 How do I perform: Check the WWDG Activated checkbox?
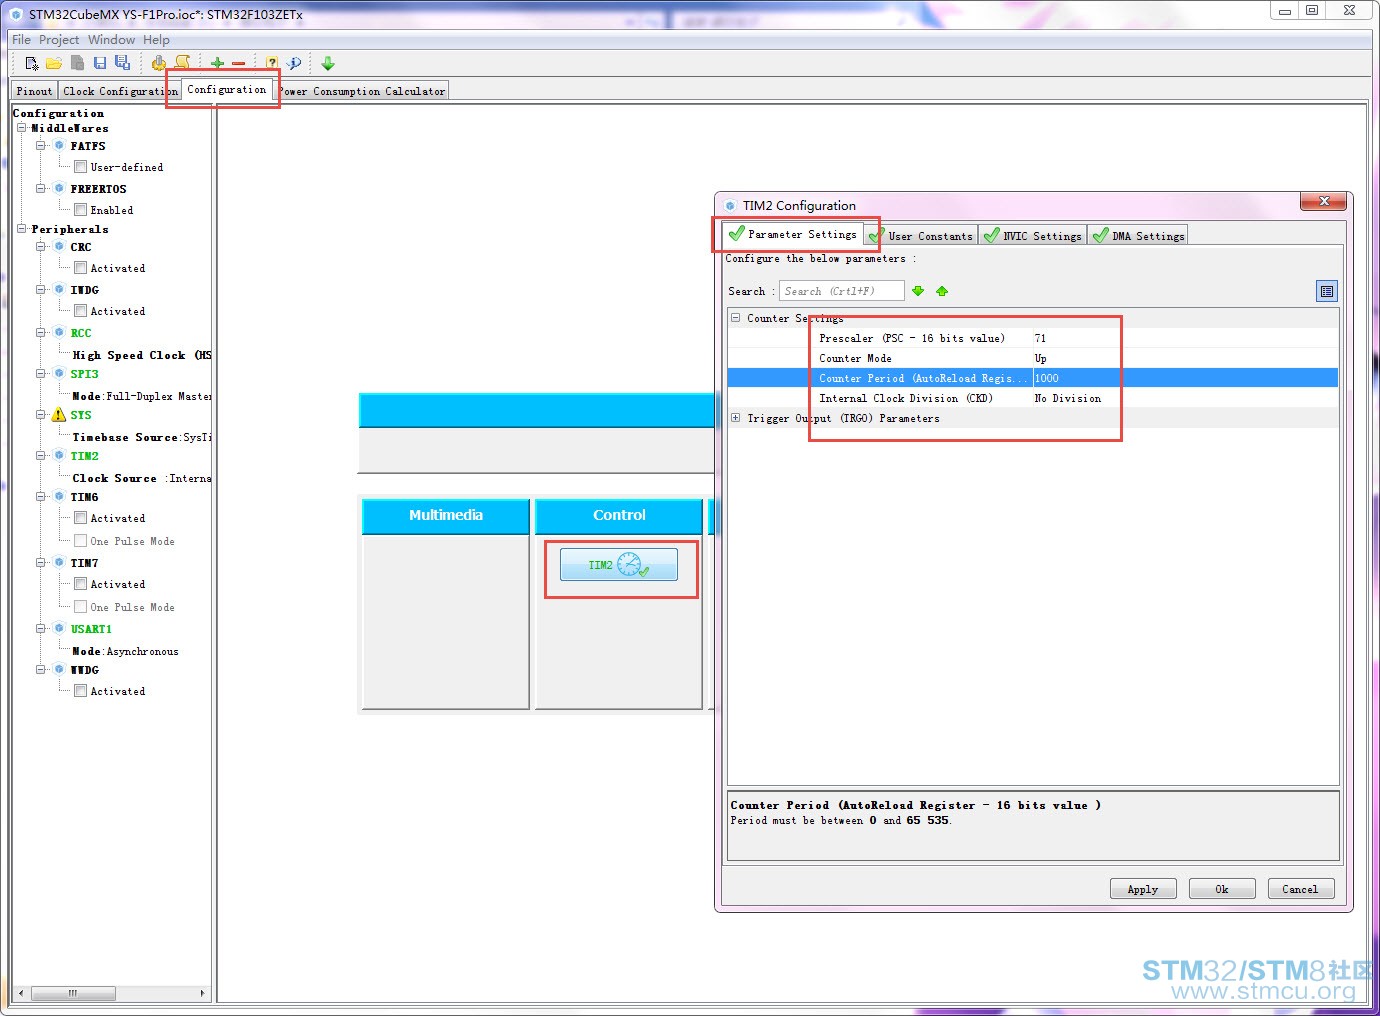pos(81,691)
